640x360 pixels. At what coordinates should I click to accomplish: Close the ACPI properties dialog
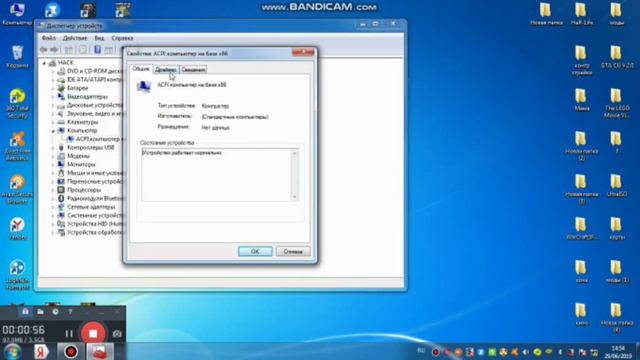coord(303,52)
